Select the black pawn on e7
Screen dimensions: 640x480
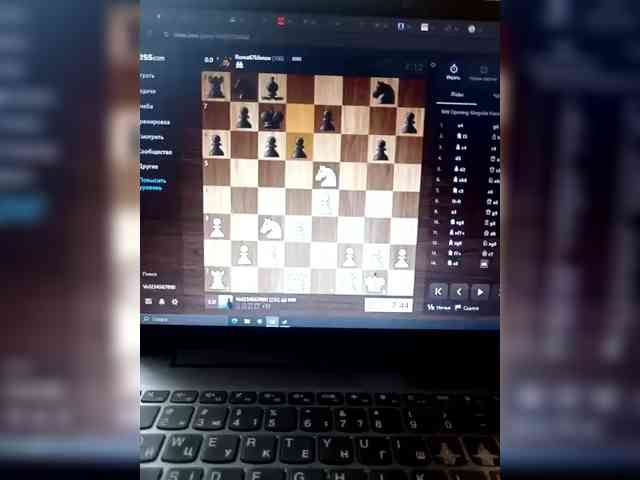pyautogui.click(x=327, y=119)
